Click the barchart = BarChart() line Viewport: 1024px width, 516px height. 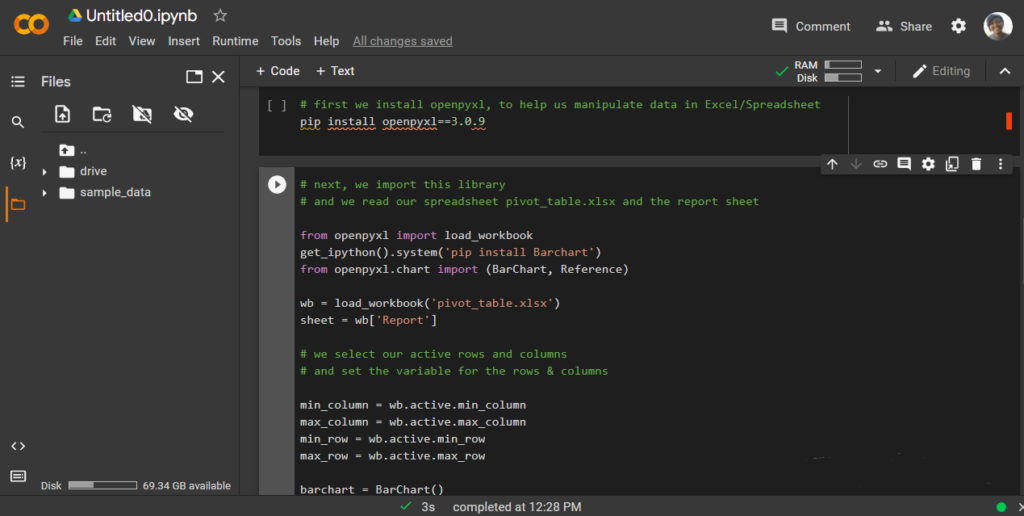pos(372,489)
